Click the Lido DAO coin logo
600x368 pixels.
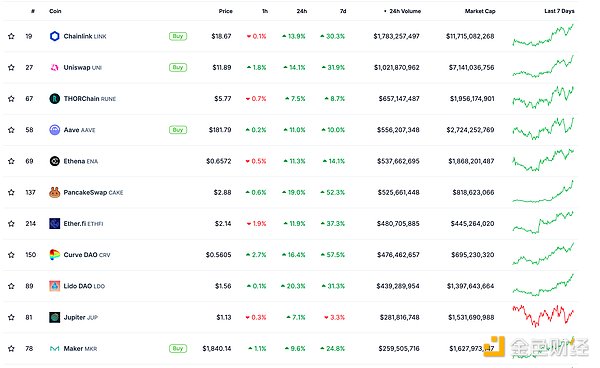tap(55, 286)
